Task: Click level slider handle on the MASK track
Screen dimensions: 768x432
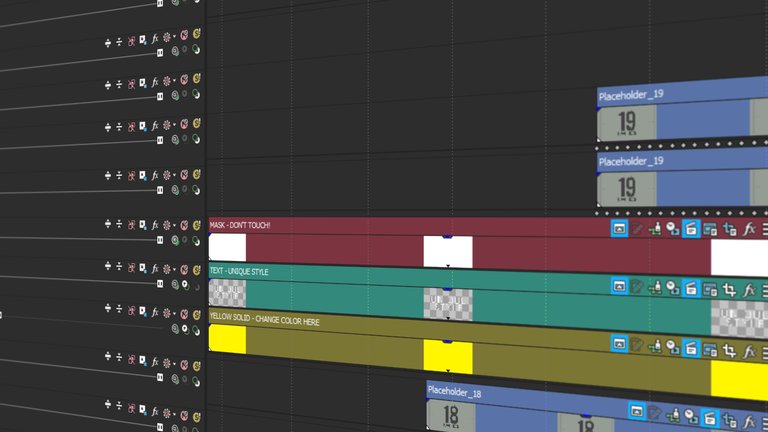Action: click(x=160, y=240)
